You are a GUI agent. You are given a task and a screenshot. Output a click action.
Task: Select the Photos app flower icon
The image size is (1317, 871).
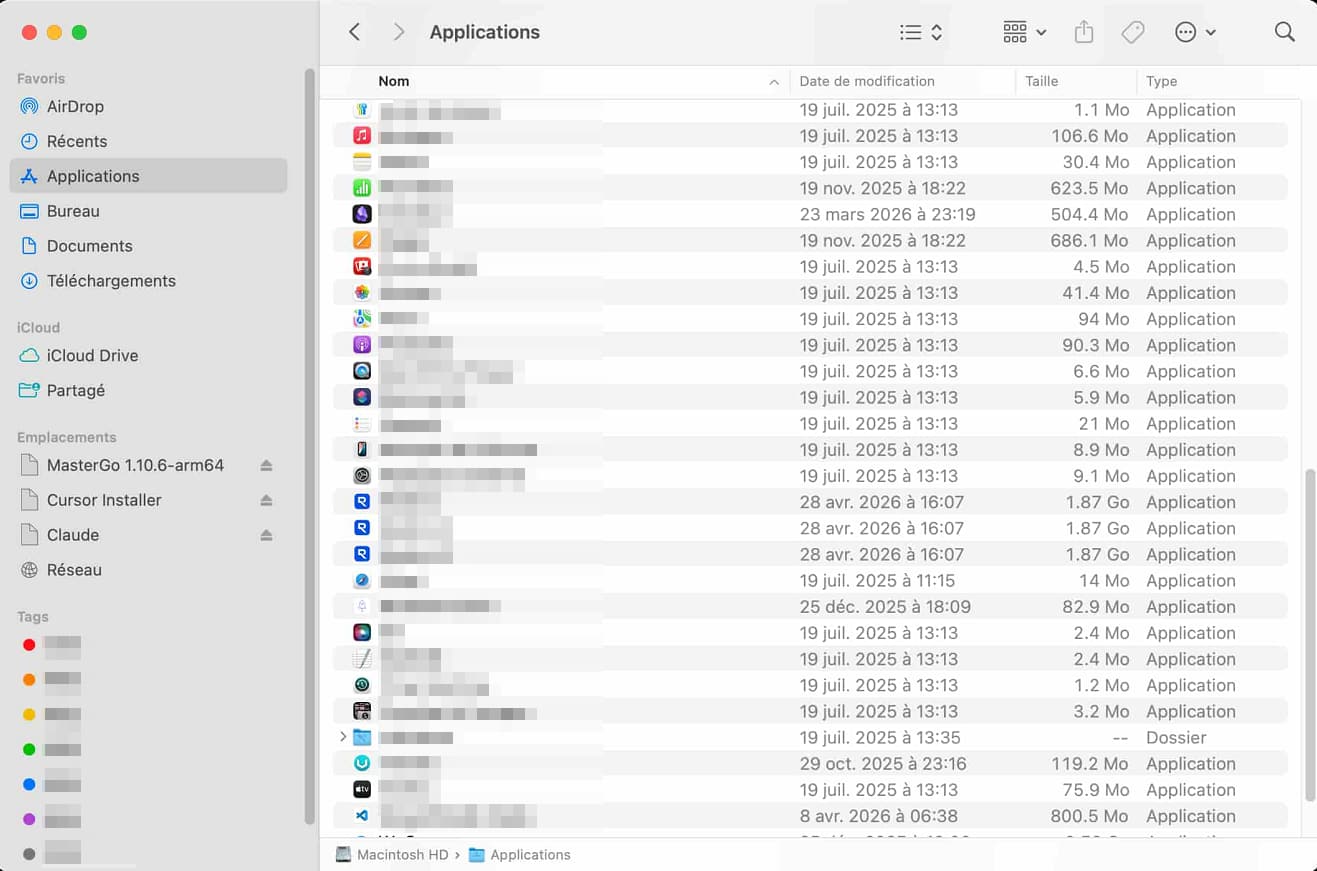click(362, 293)
